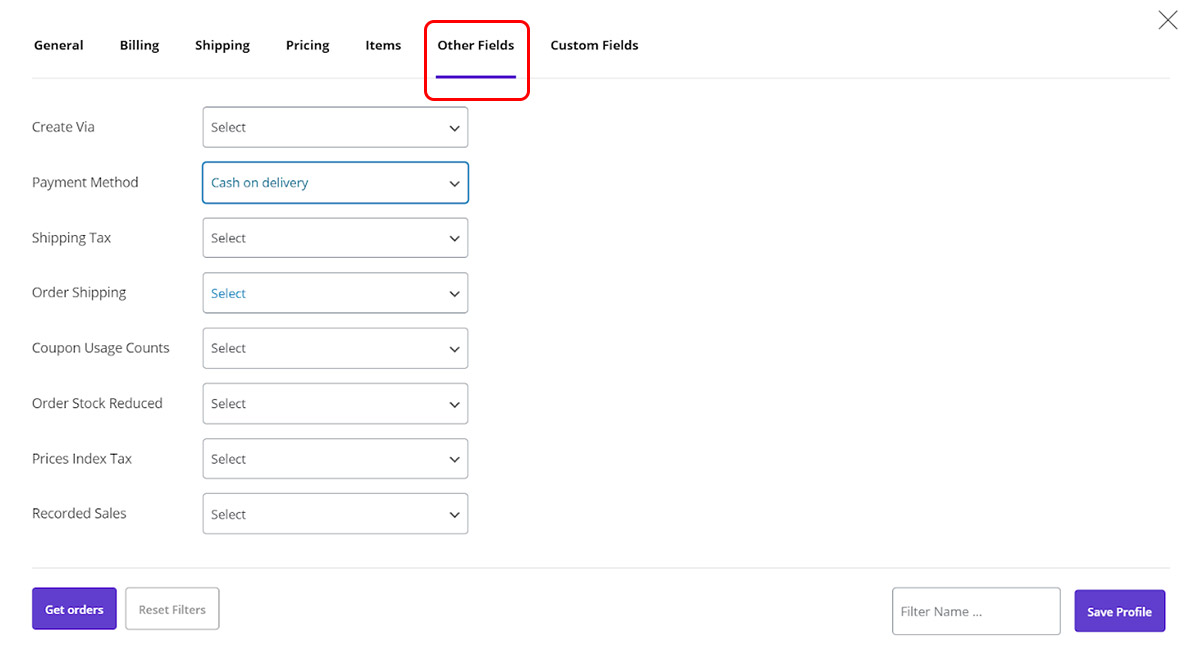Focus the Filter Name input field
The height and width of the screenshot is (645, 1200).
tap(975, 611)
